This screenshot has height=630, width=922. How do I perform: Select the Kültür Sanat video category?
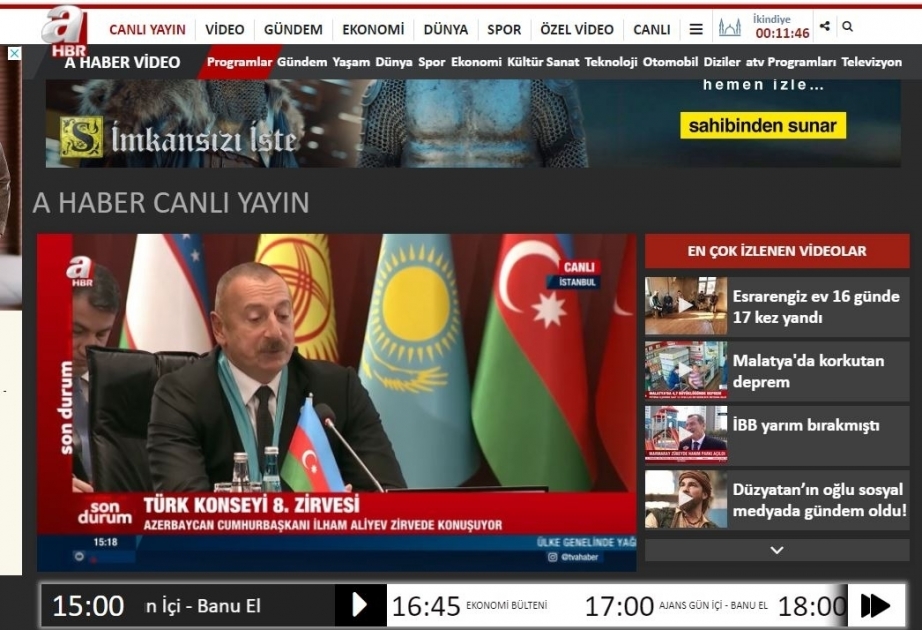[x=543, y=62]
